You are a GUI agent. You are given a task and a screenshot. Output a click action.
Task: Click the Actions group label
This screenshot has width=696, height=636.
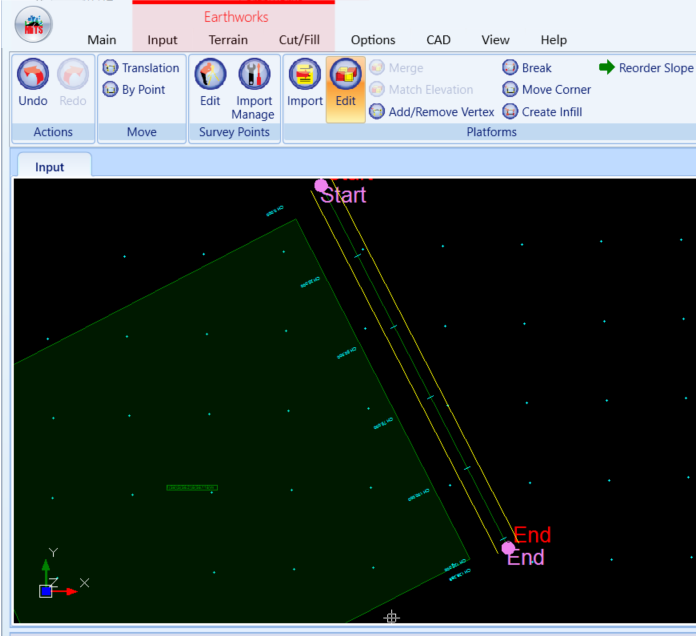pyautogui.click(x=53, y=132)
